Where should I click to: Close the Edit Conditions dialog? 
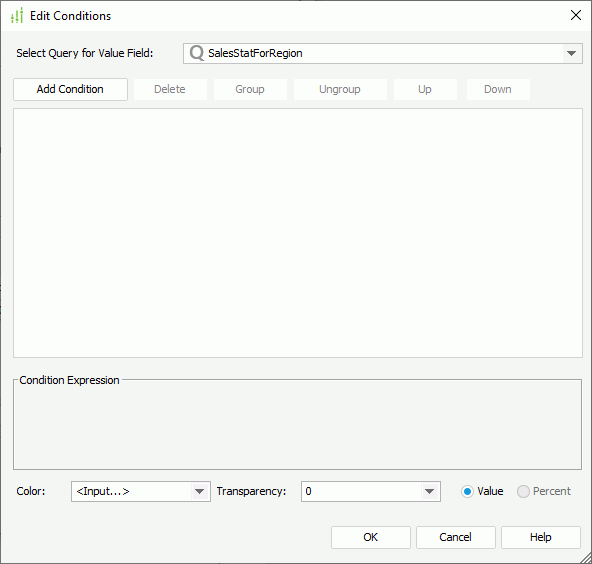(x=576, y=15)
